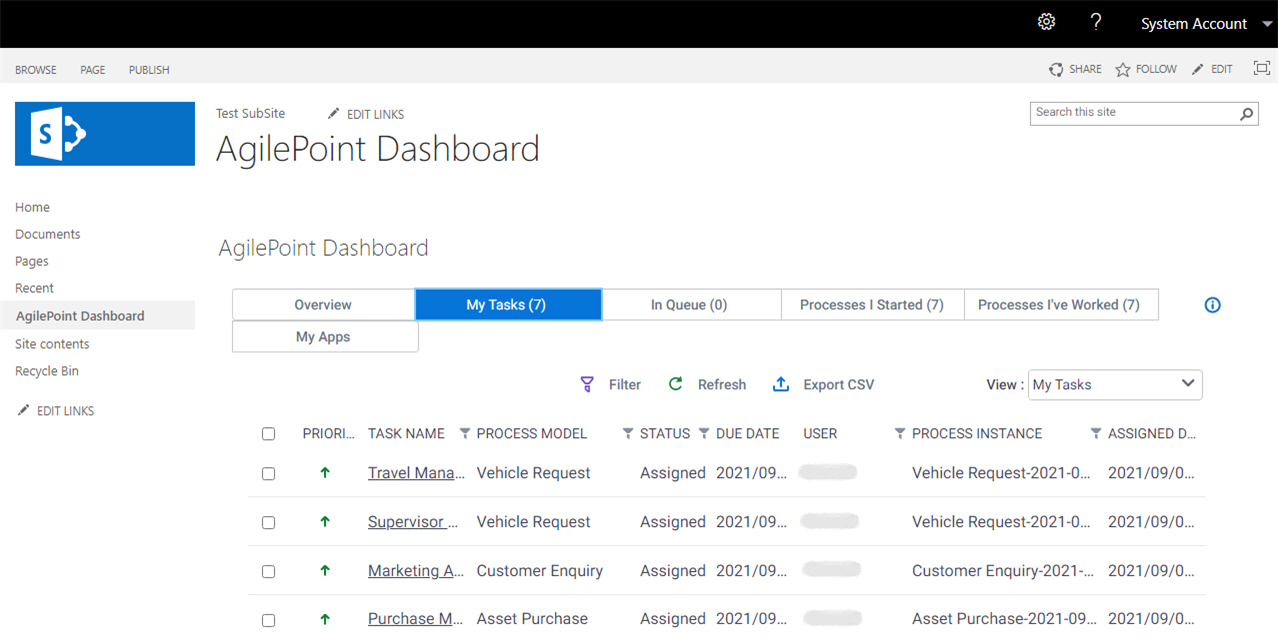Check the Marketing A... task checkbox

pyautogui.click(x=268, y=571)
